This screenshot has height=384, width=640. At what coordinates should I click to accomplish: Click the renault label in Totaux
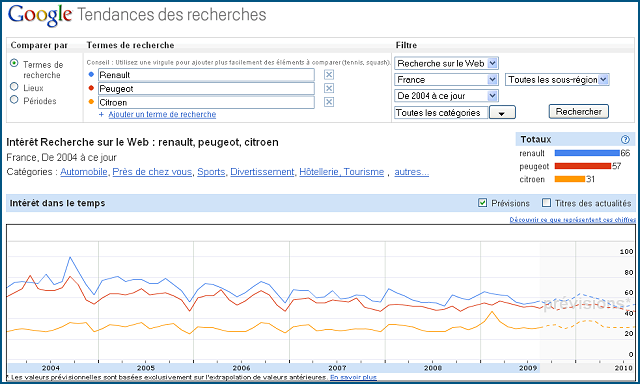coord(532,153)
